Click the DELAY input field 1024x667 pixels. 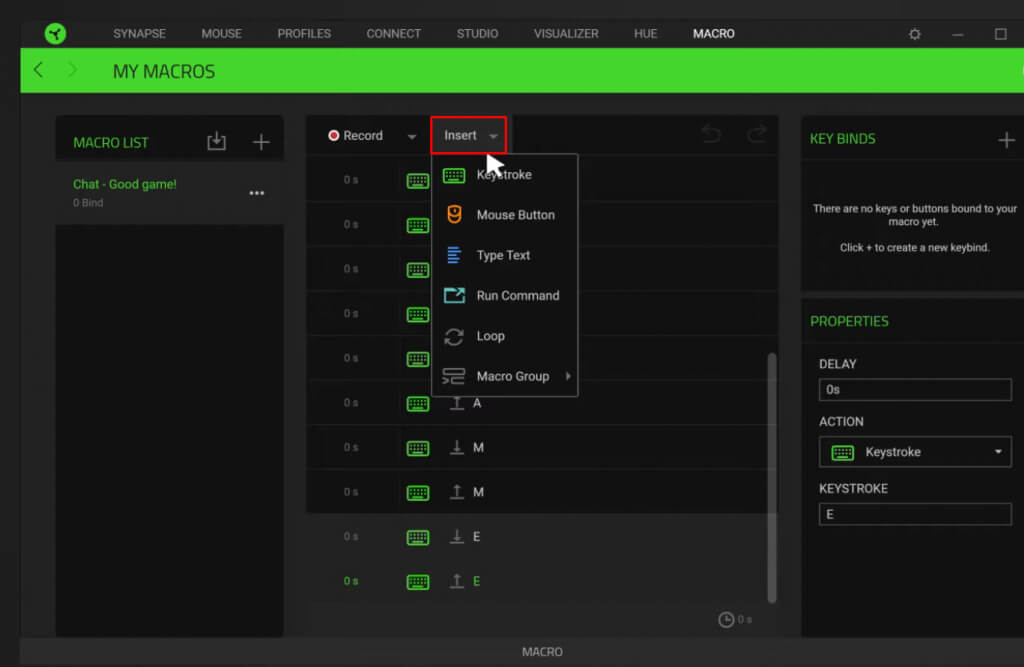click(x=915, y=390)
